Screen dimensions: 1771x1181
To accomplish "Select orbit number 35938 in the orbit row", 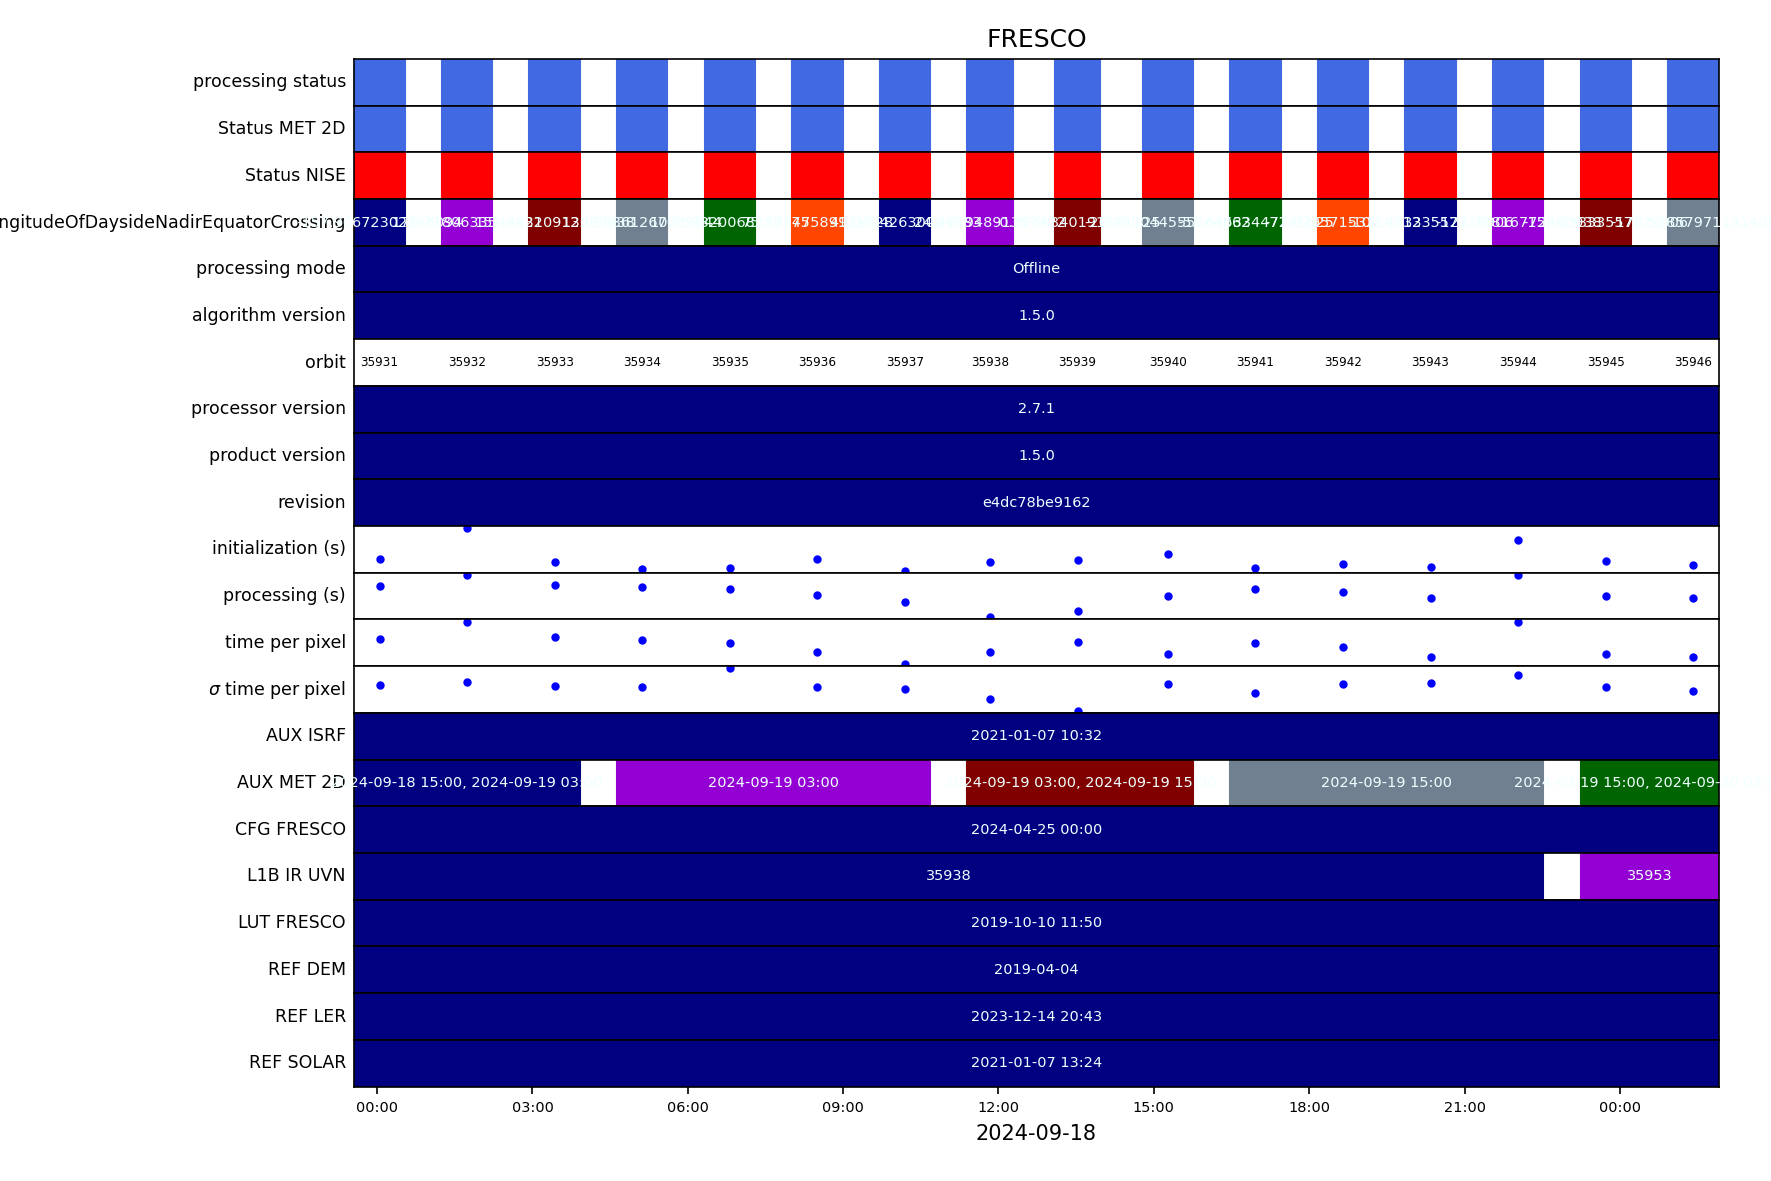I will pos(990,362).
